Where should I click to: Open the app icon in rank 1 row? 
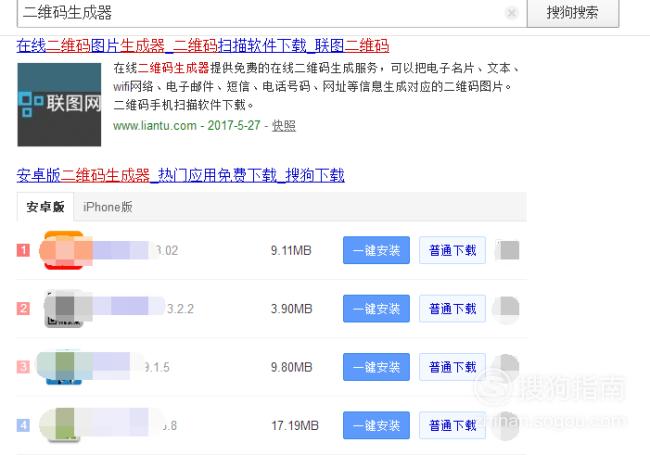[63, 250]
